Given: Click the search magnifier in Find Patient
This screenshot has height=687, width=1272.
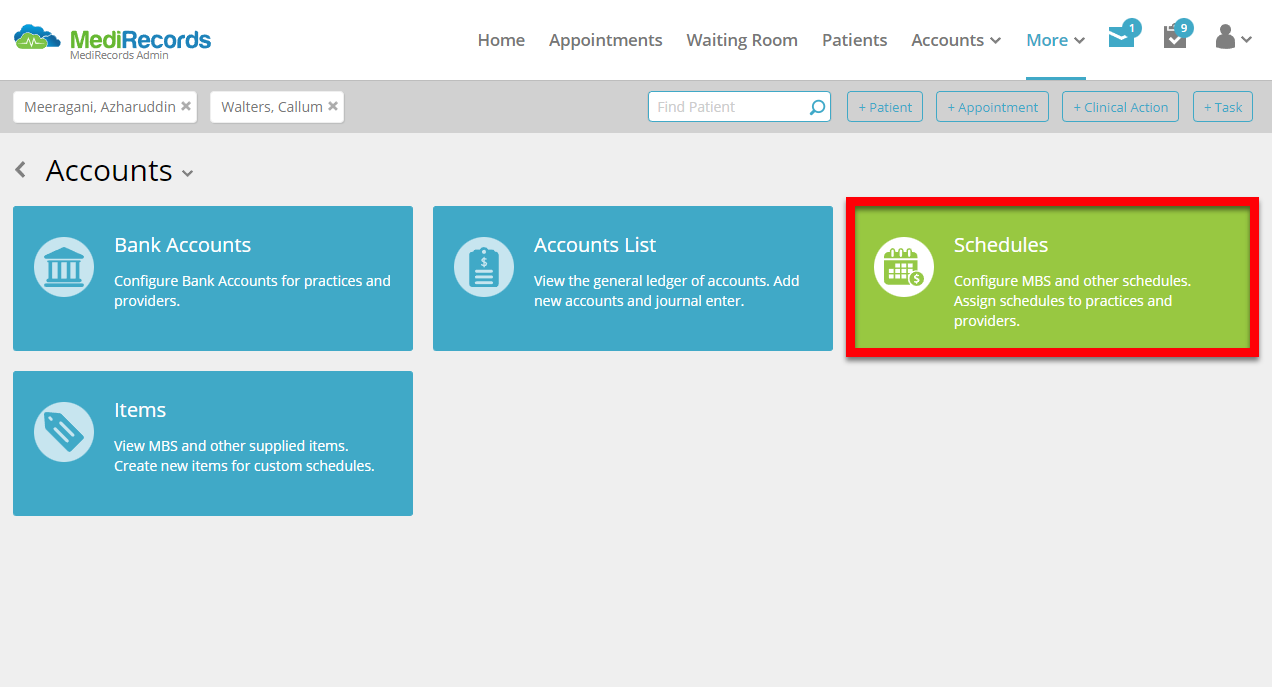Looking at the screenshot, I should tap(817, 107).
